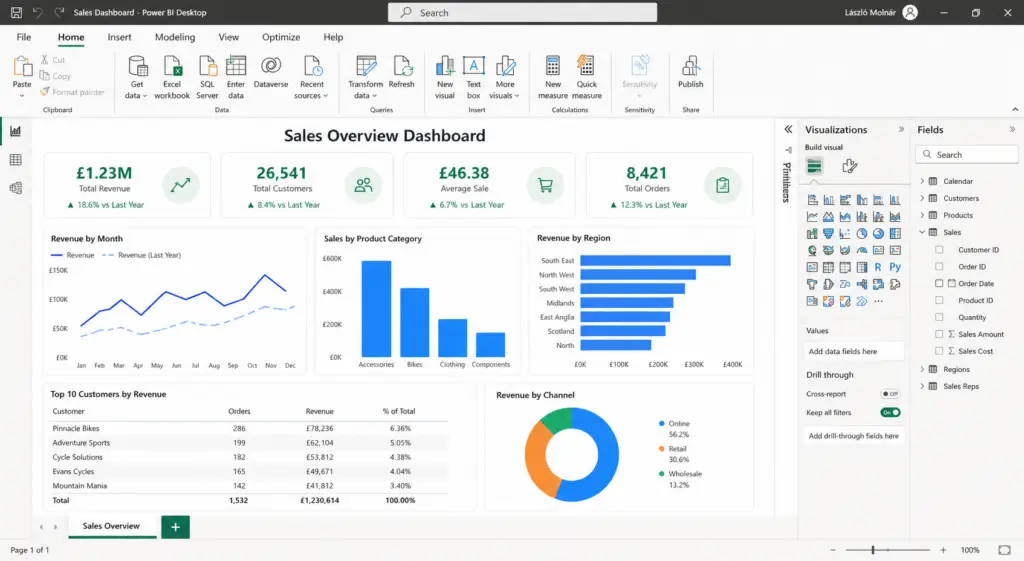Viewport: 1024px width, 561px height.
Task: Click the zoom in plus button
Action: click(943, 550)
